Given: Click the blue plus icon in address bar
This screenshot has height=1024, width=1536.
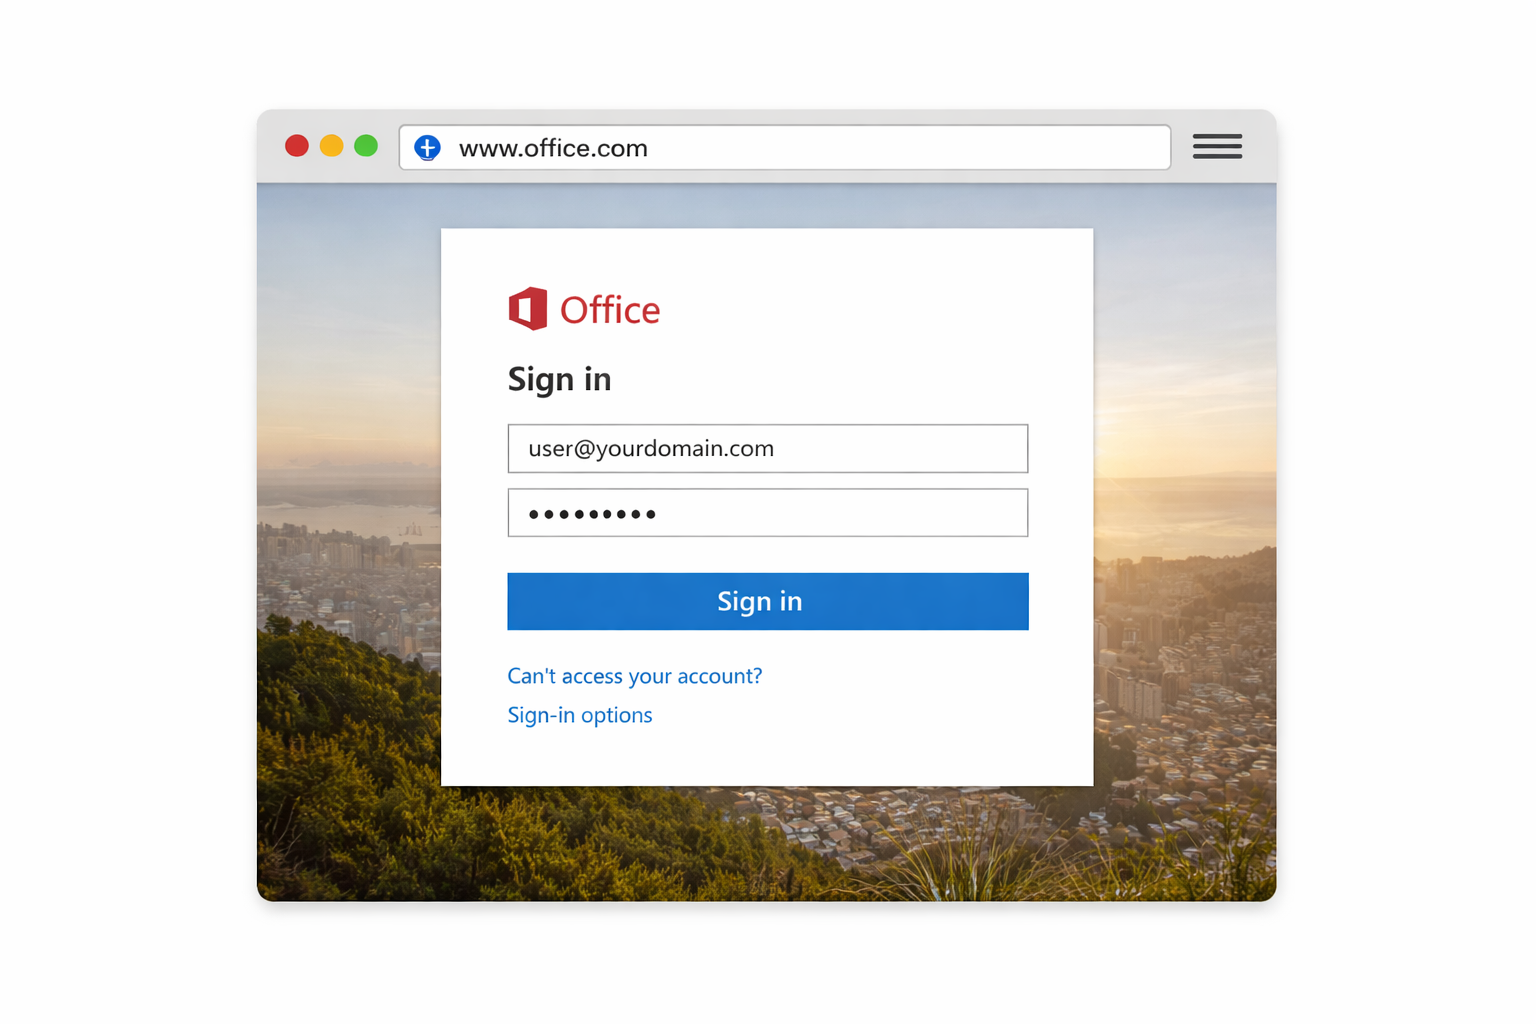Looking at the screenshot, I should tap(427, 148).
